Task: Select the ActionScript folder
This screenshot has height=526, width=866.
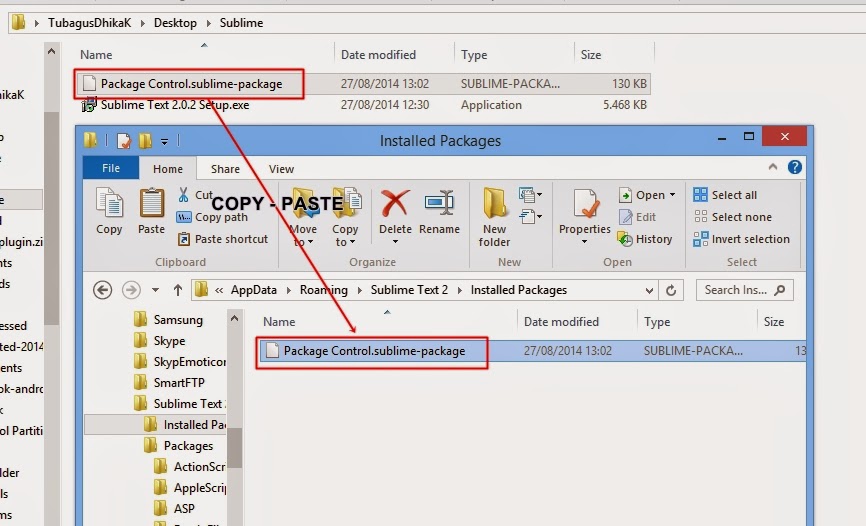Action: pyautogui.click(x=189, y=467)
